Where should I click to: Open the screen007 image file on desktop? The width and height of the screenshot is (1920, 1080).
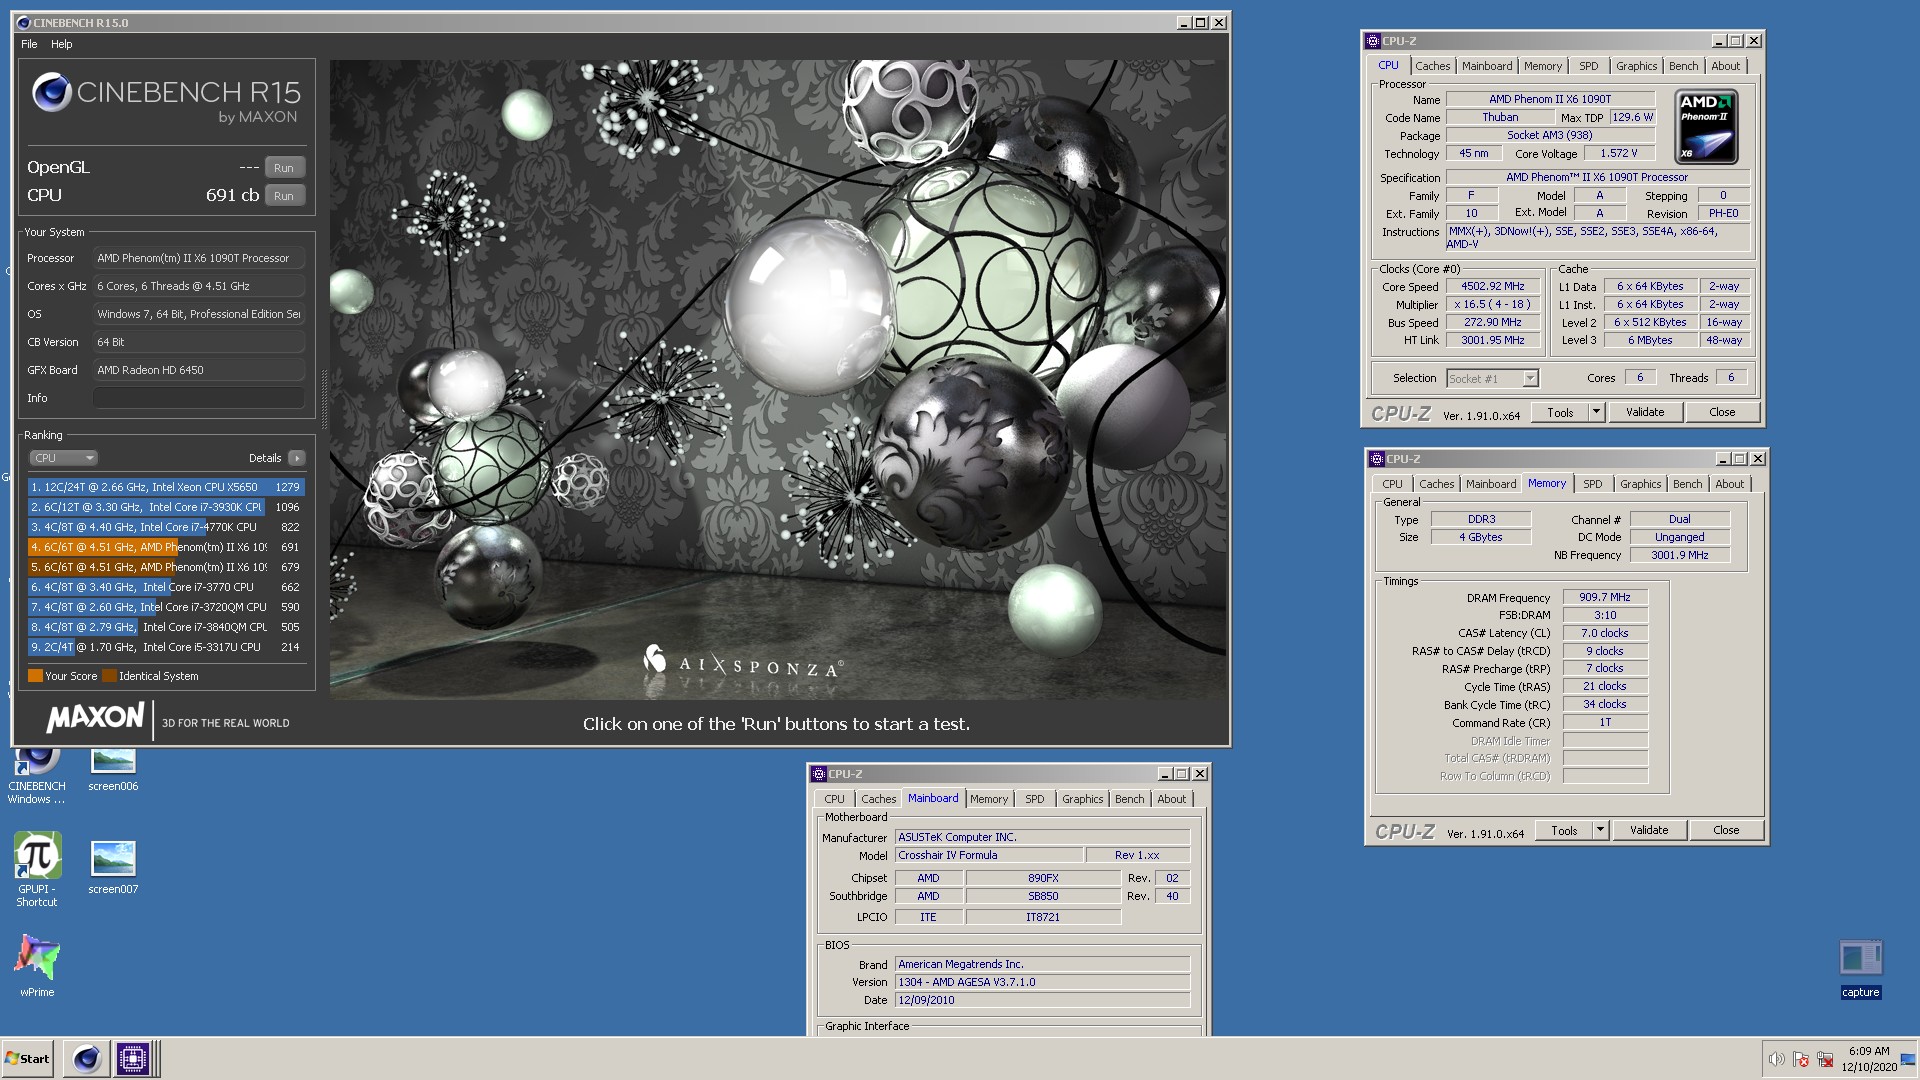tap(113, 867)
